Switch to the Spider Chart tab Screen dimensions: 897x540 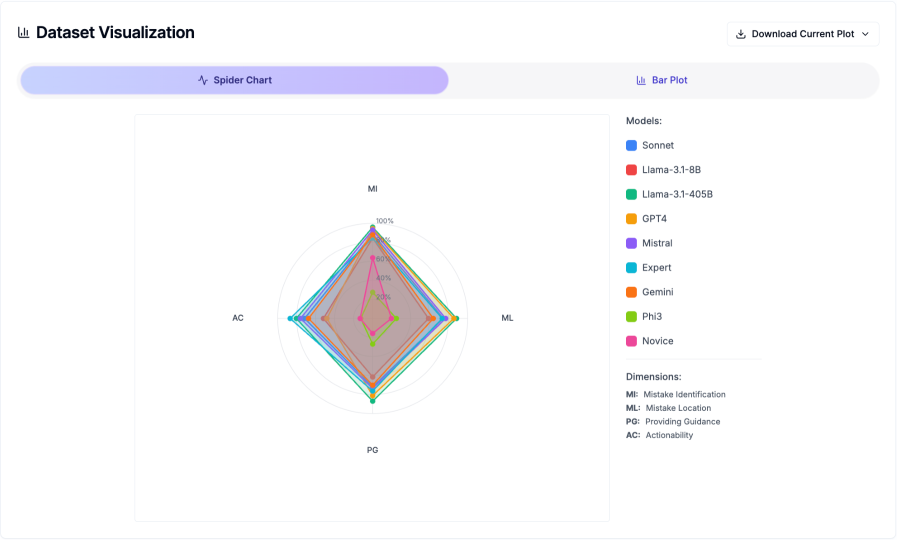point(234,80)
